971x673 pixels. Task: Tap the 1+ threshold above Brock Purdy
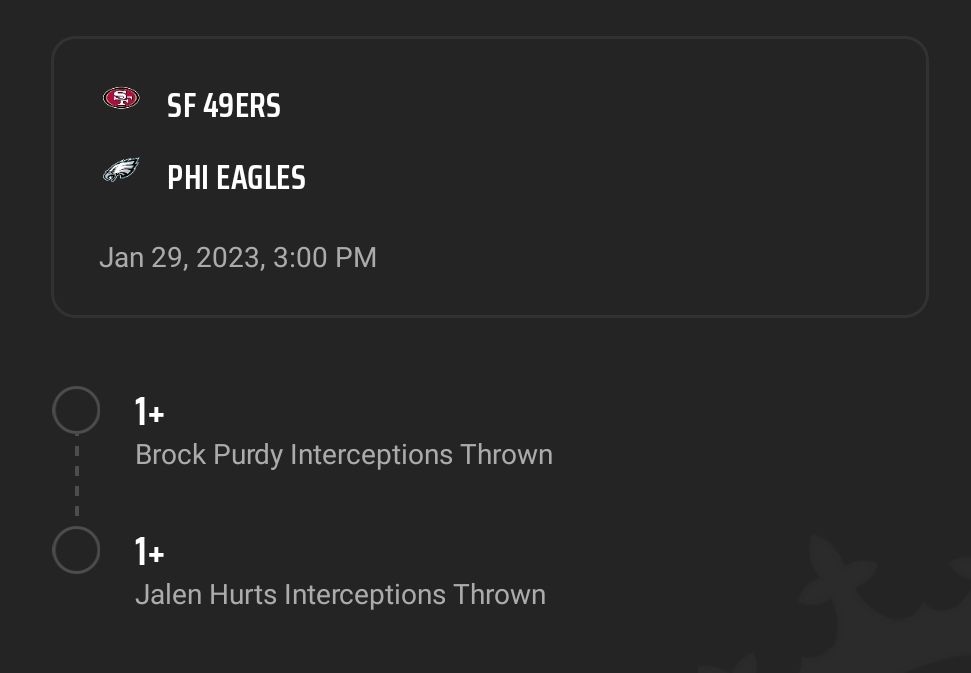pos(149,412)
